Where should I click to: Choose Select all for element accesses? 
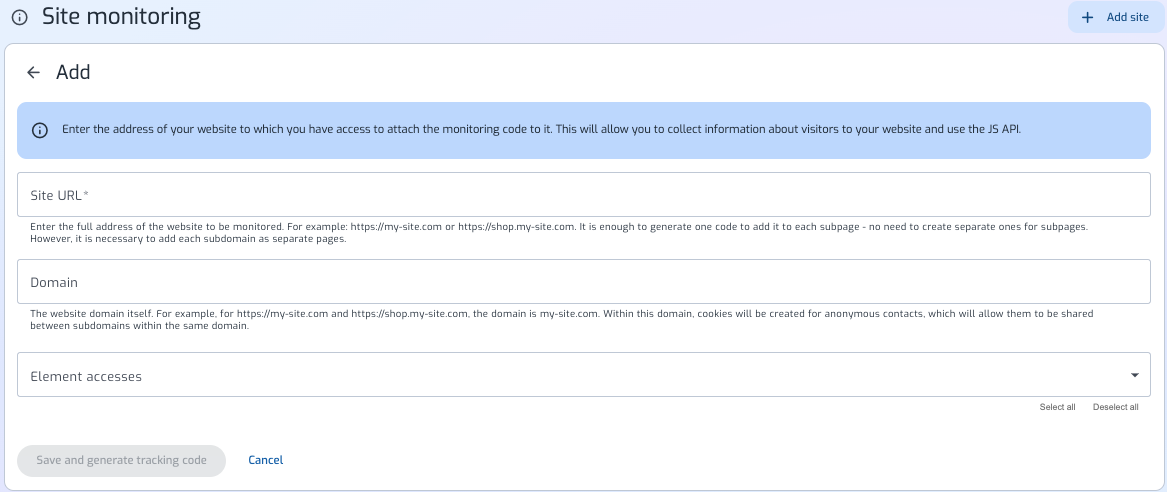click(x=1057, y=407)
